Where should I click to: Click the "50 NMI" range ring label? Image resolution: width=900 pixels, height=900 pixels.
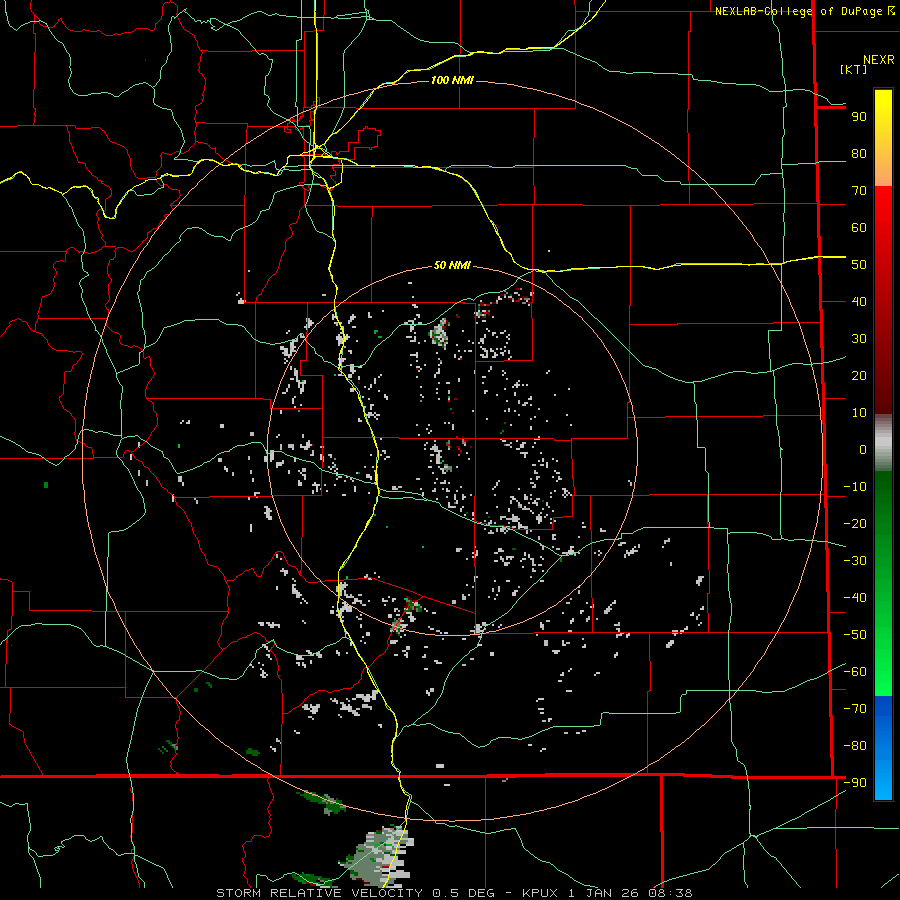pyautogui.click(x=452, y=265)
